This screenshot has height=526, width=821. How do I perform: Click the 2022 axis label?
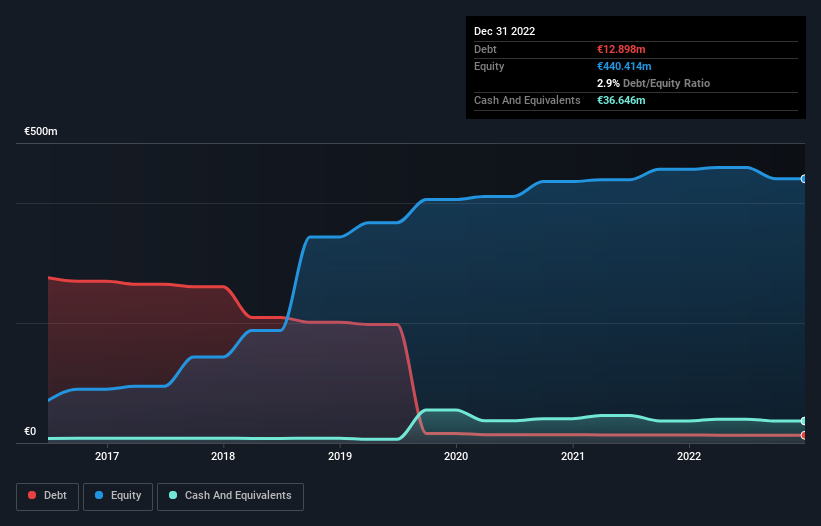tap(689, 456)
